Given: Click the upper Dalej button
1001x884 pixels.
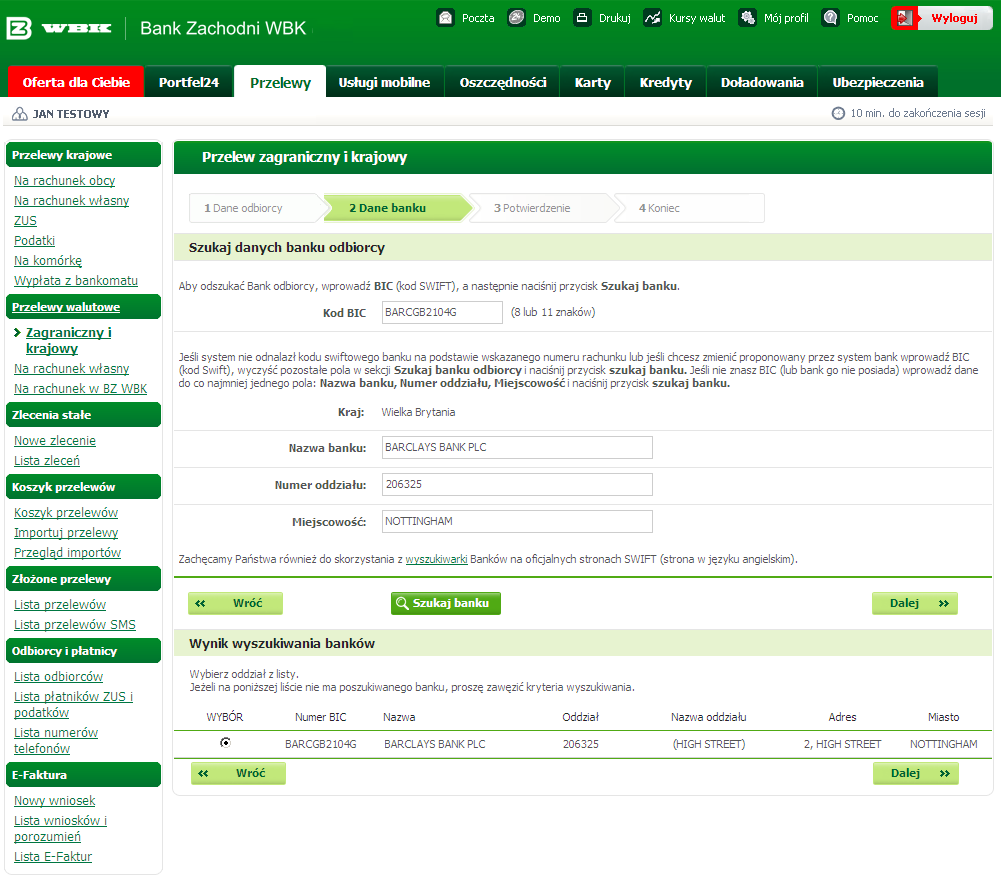Looking at the screenshot, I should (x=915, y=603).
